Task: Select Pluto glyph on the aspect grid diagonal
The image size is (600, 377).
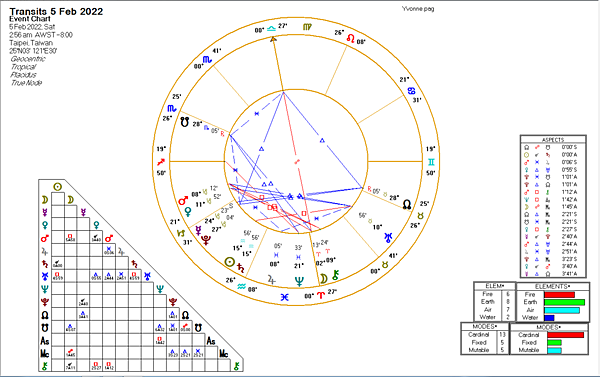Action: [173, 302]
